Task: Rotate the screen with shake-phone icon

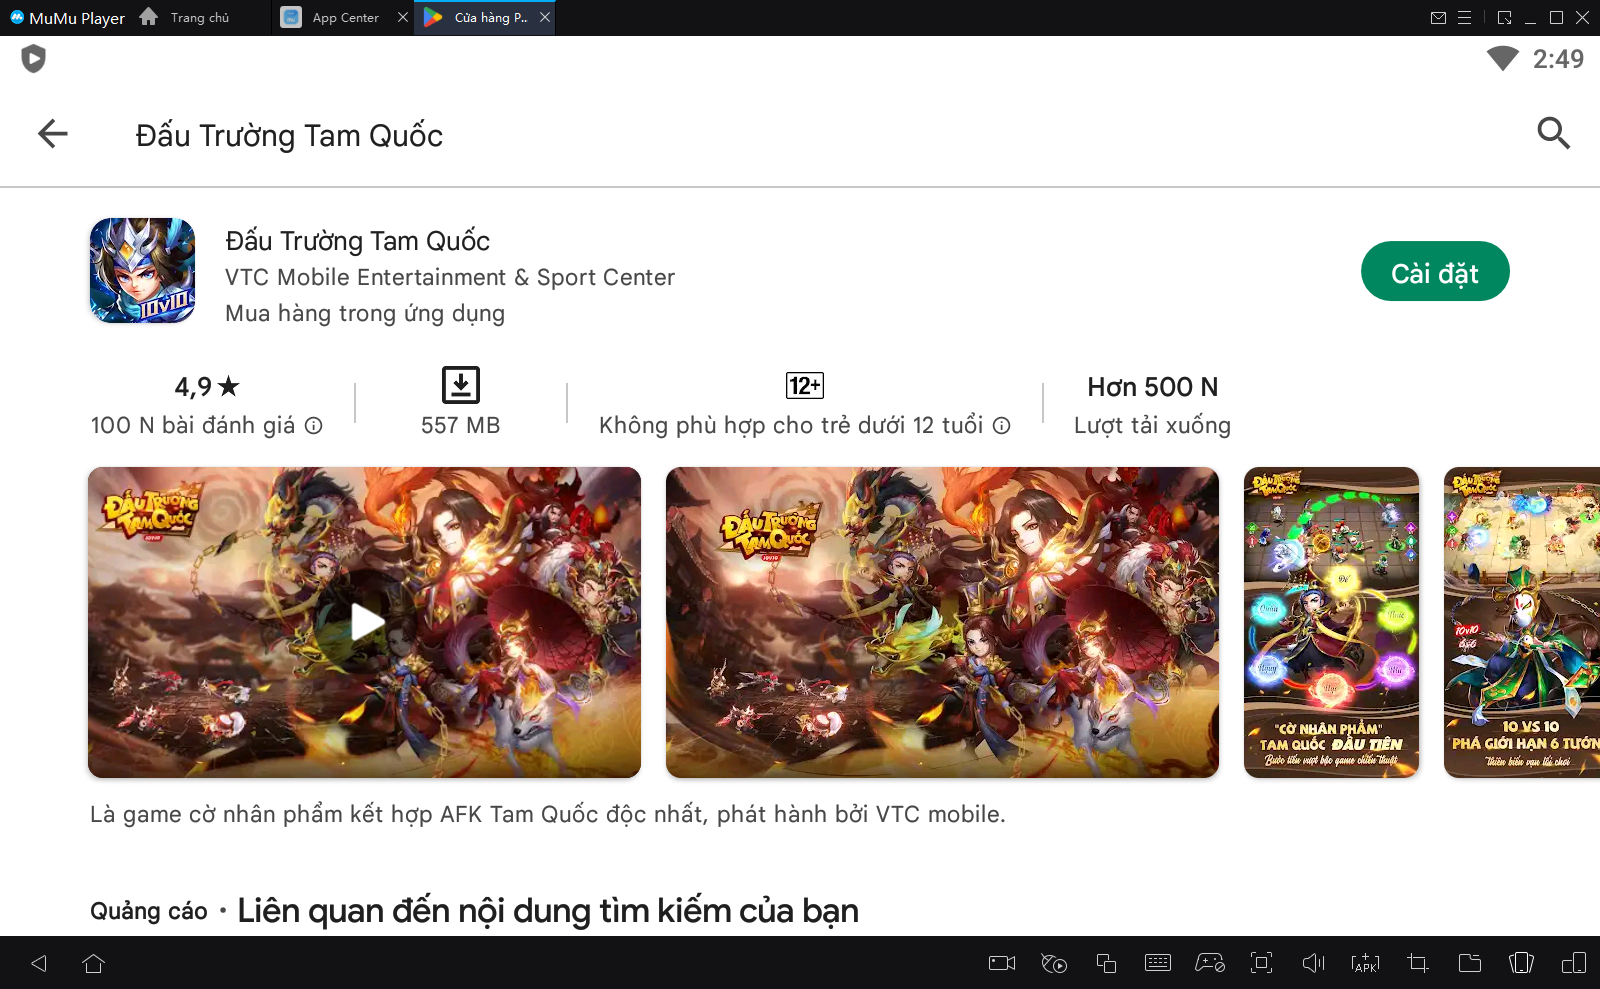Action: 1521,963
